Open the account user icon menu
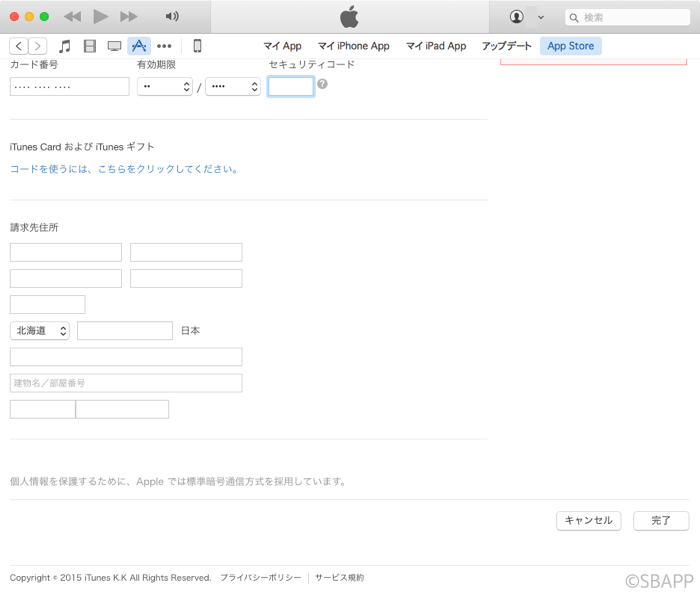This screenshot has width=700, height=598. pos(517,17)
